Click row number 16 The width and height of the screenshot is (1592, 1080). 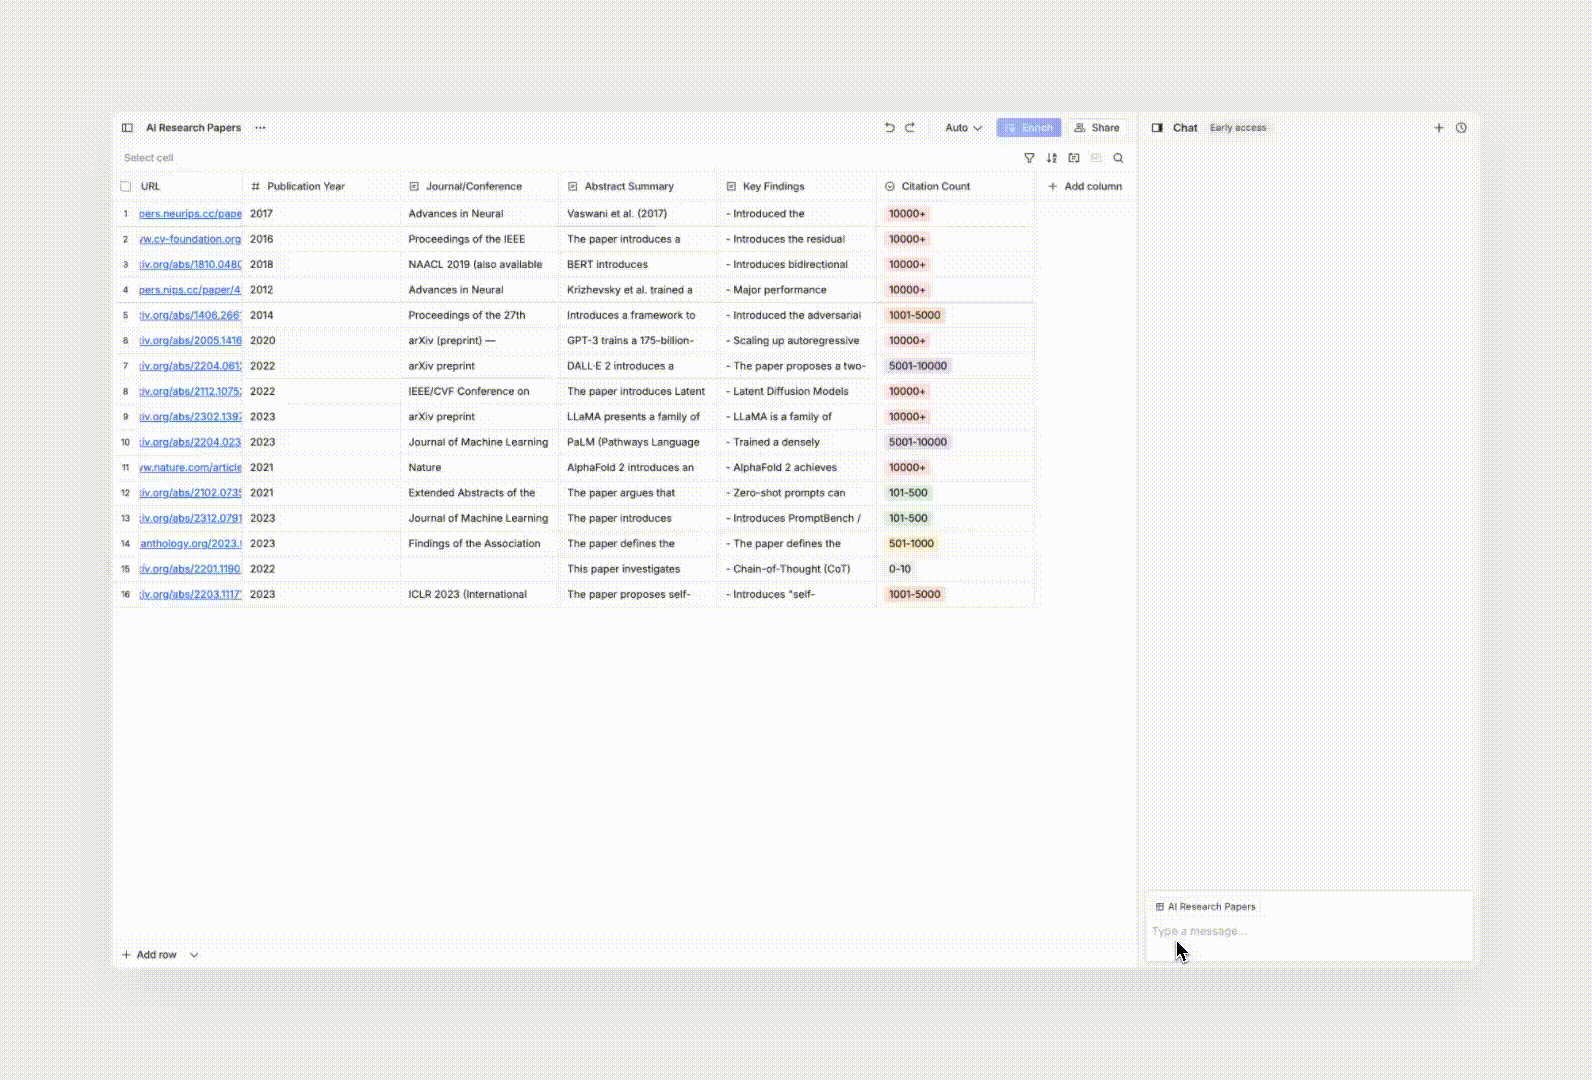tap(126, 595)
